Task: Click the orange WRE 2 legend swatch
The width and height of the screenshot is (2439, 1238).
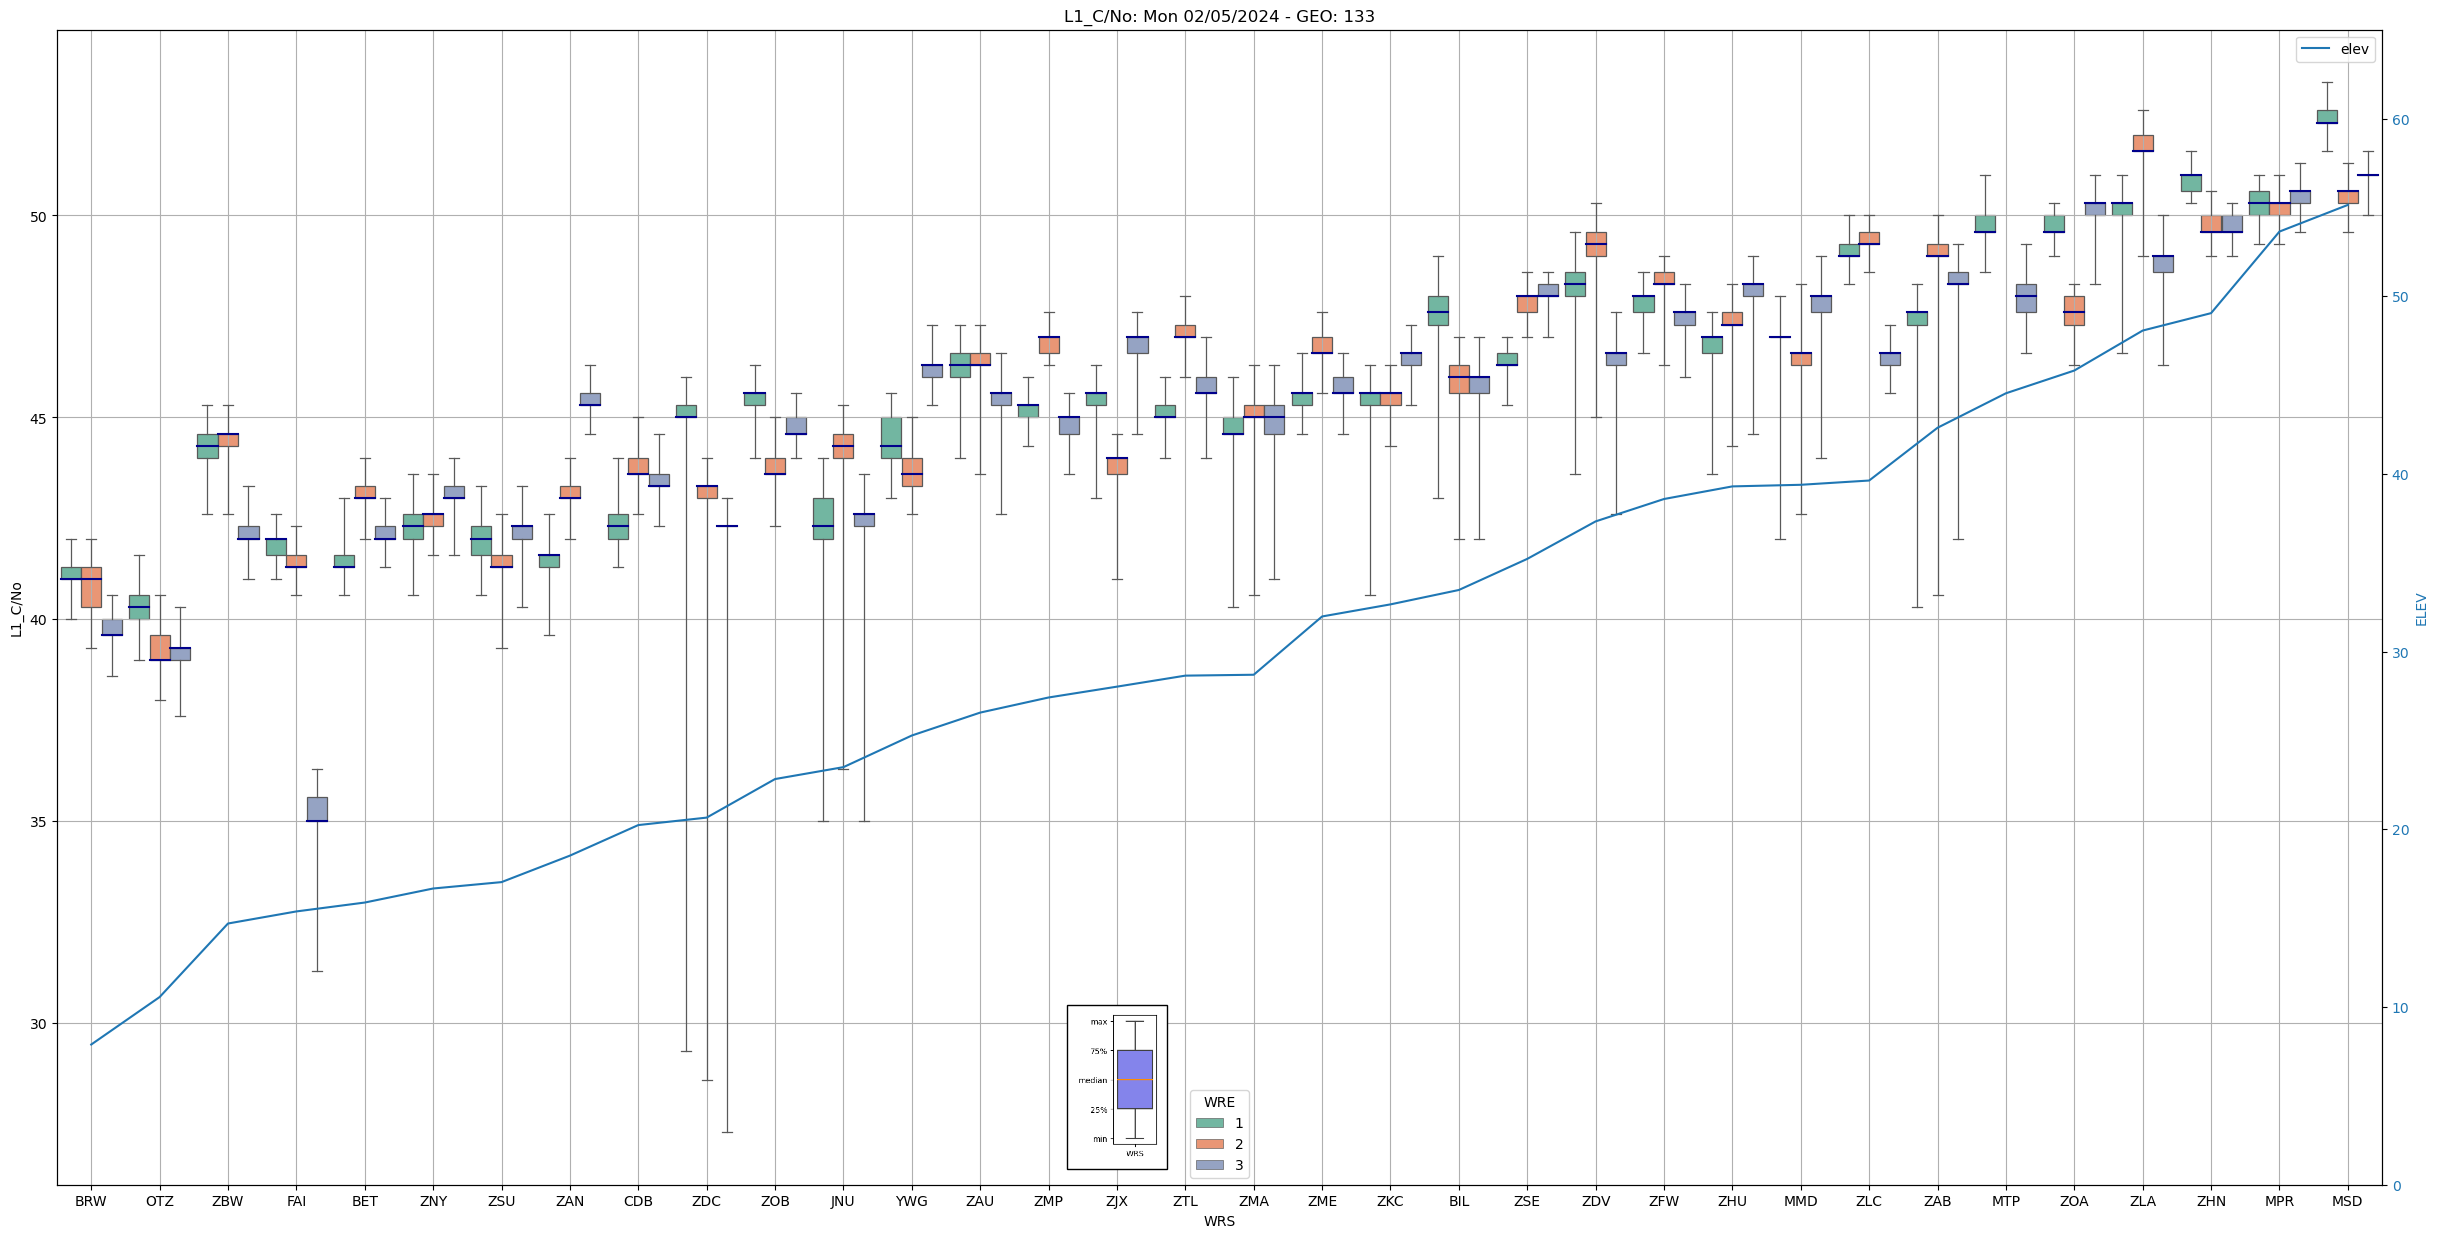Action: (1209, 1144)
